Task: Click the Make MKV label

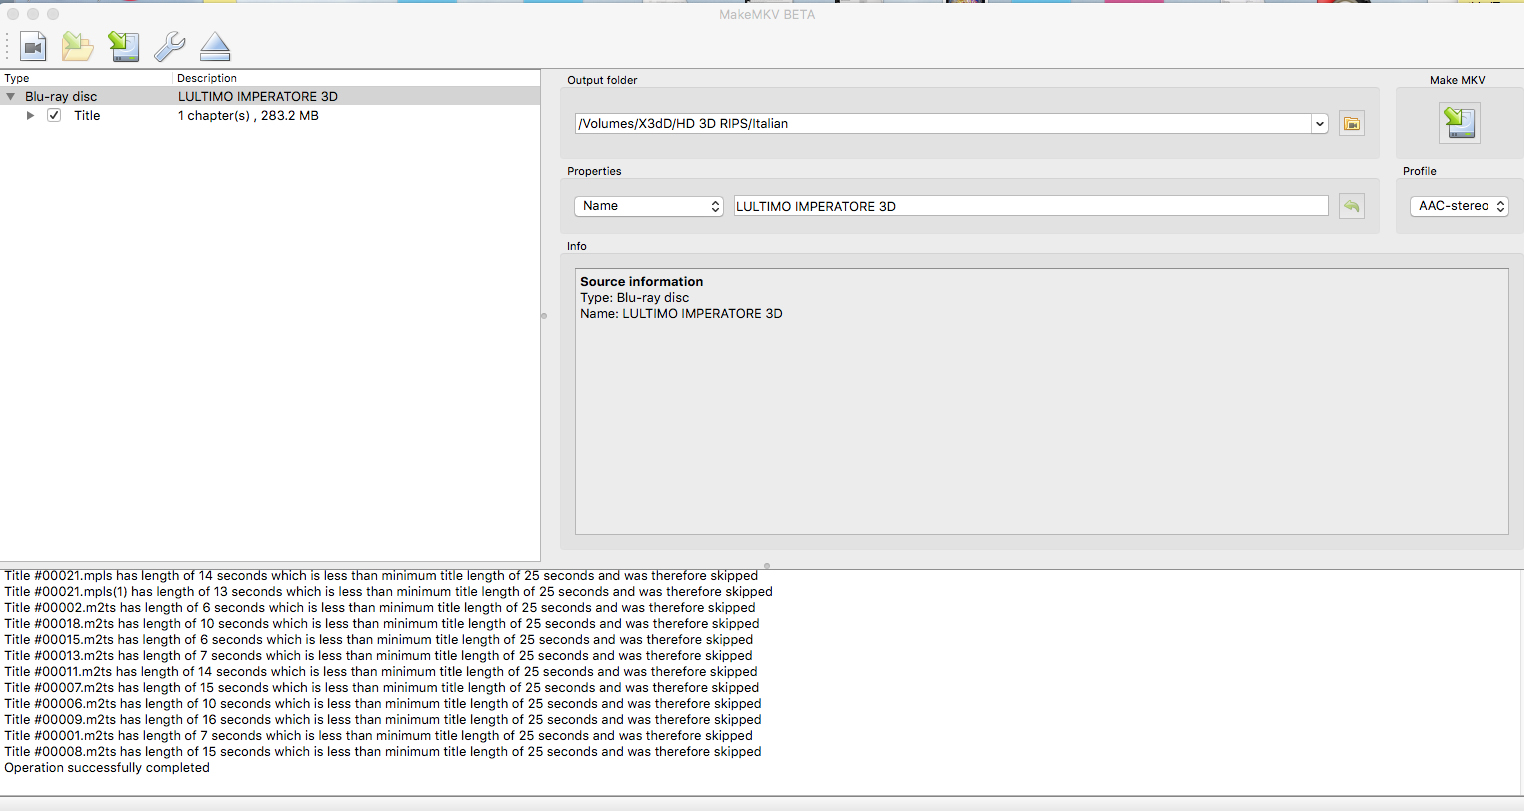Action: pos(1457,80)
